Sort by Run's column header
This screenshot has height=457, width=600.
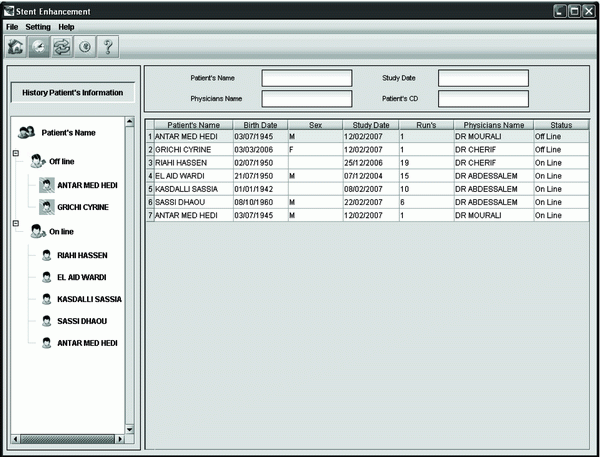(x=426, y=125)
